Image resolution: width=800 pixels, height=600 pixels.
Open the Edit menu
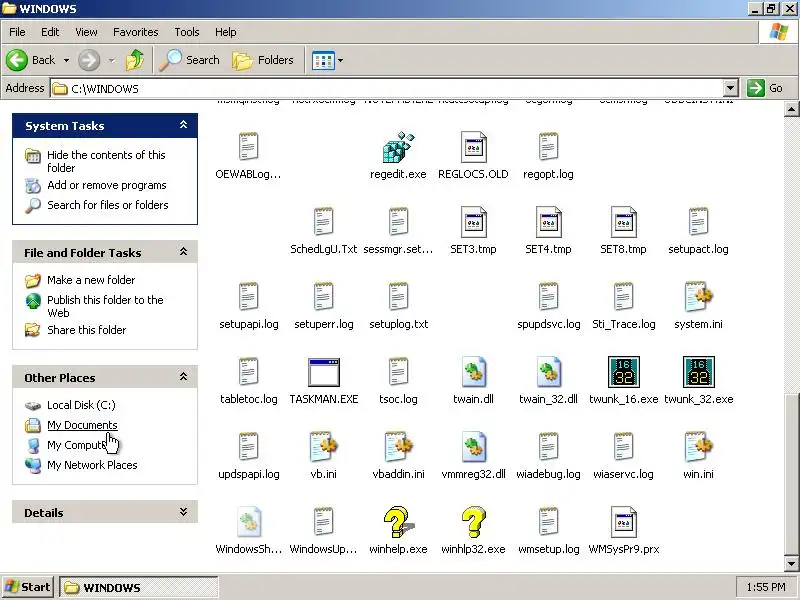click(50, 32)
